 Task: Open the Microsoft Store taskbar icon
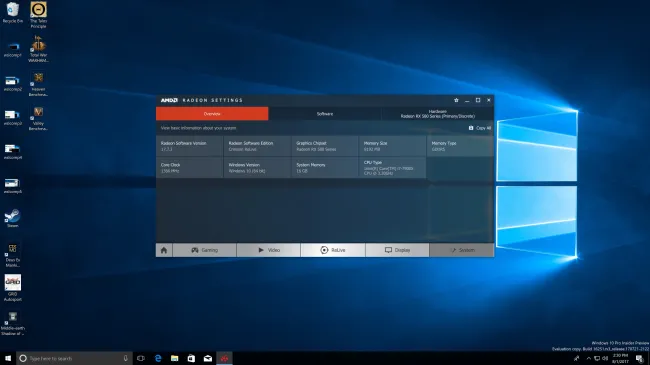point(191,358)
